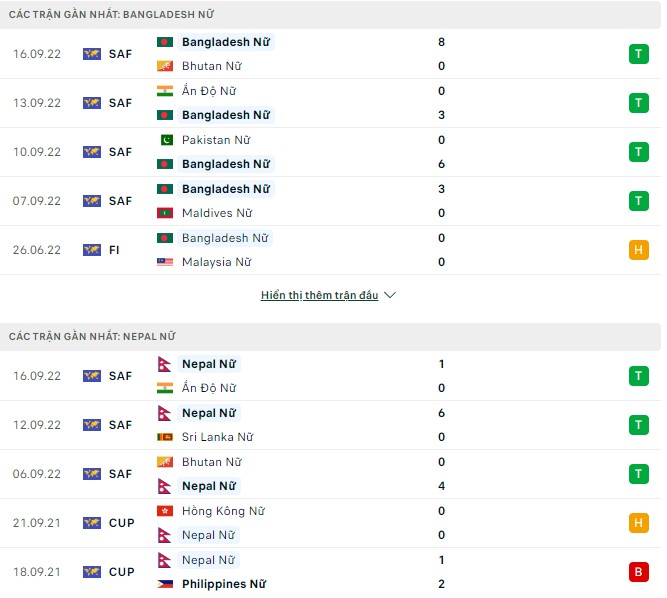Click the red B badge for Nepal–Philippines match
Viewport: 667px width, 598px height.
click(x=637, y=572)
